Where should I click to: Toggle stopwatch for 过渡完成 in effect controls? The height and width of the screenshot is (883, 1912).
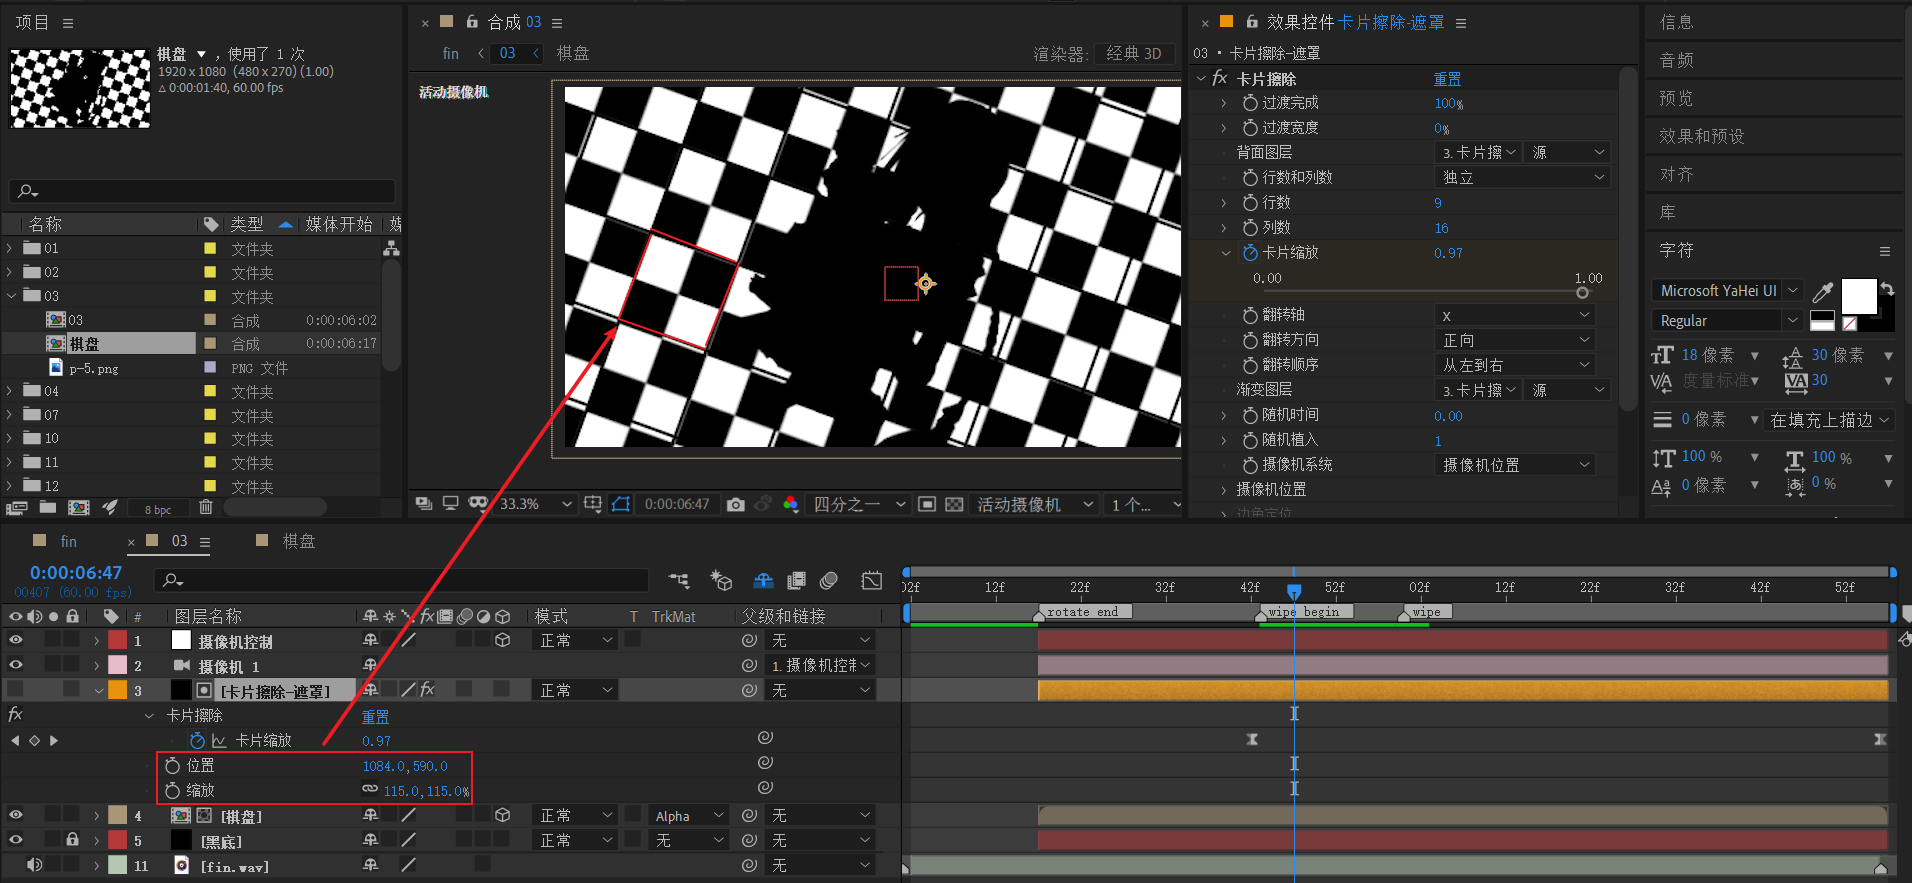[x=1250, y=102]
